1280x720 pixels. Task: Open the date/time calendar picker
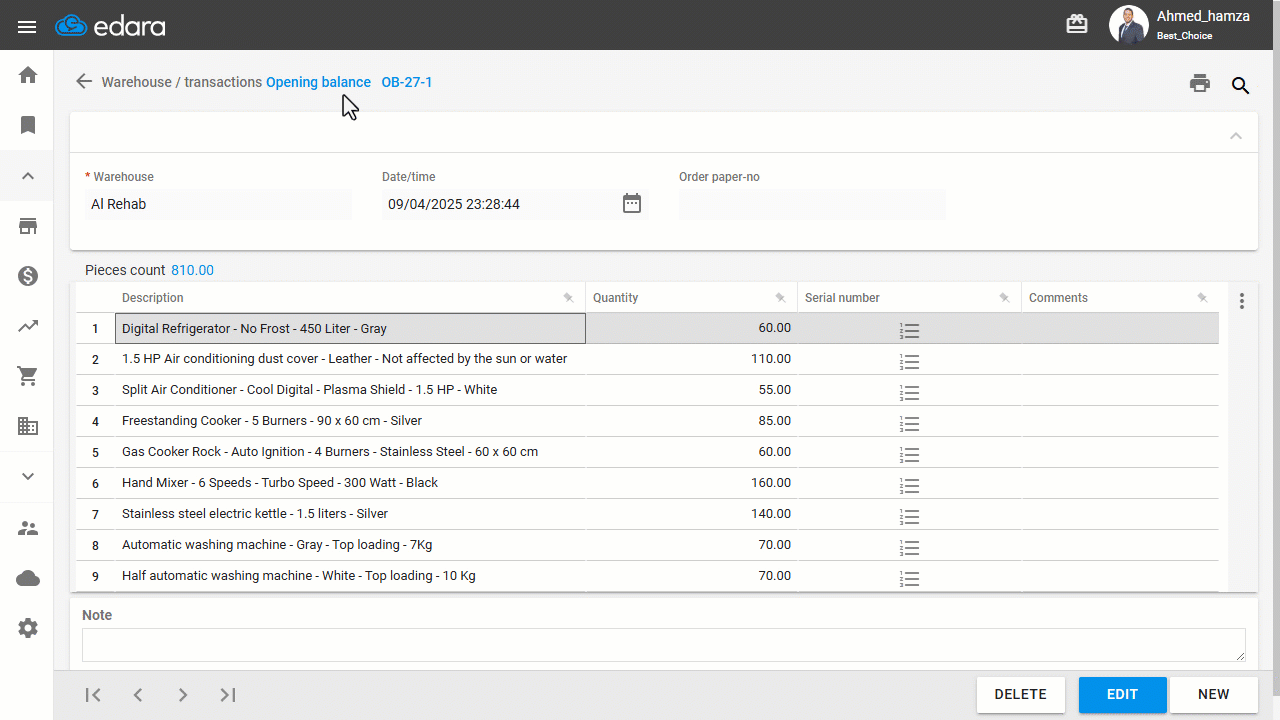coord(632,204)
